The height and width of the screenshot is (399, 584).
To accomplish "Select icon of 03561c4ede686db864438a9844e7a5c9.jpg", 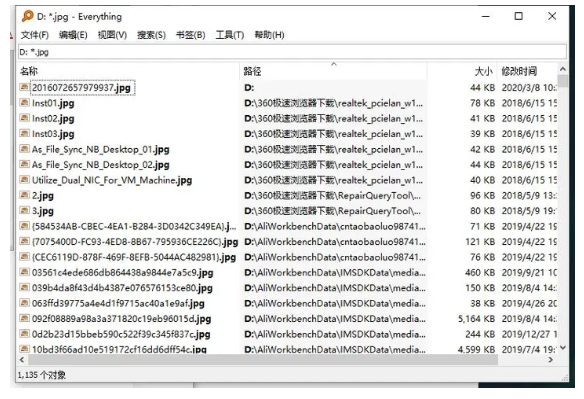I will pos(25,272).
